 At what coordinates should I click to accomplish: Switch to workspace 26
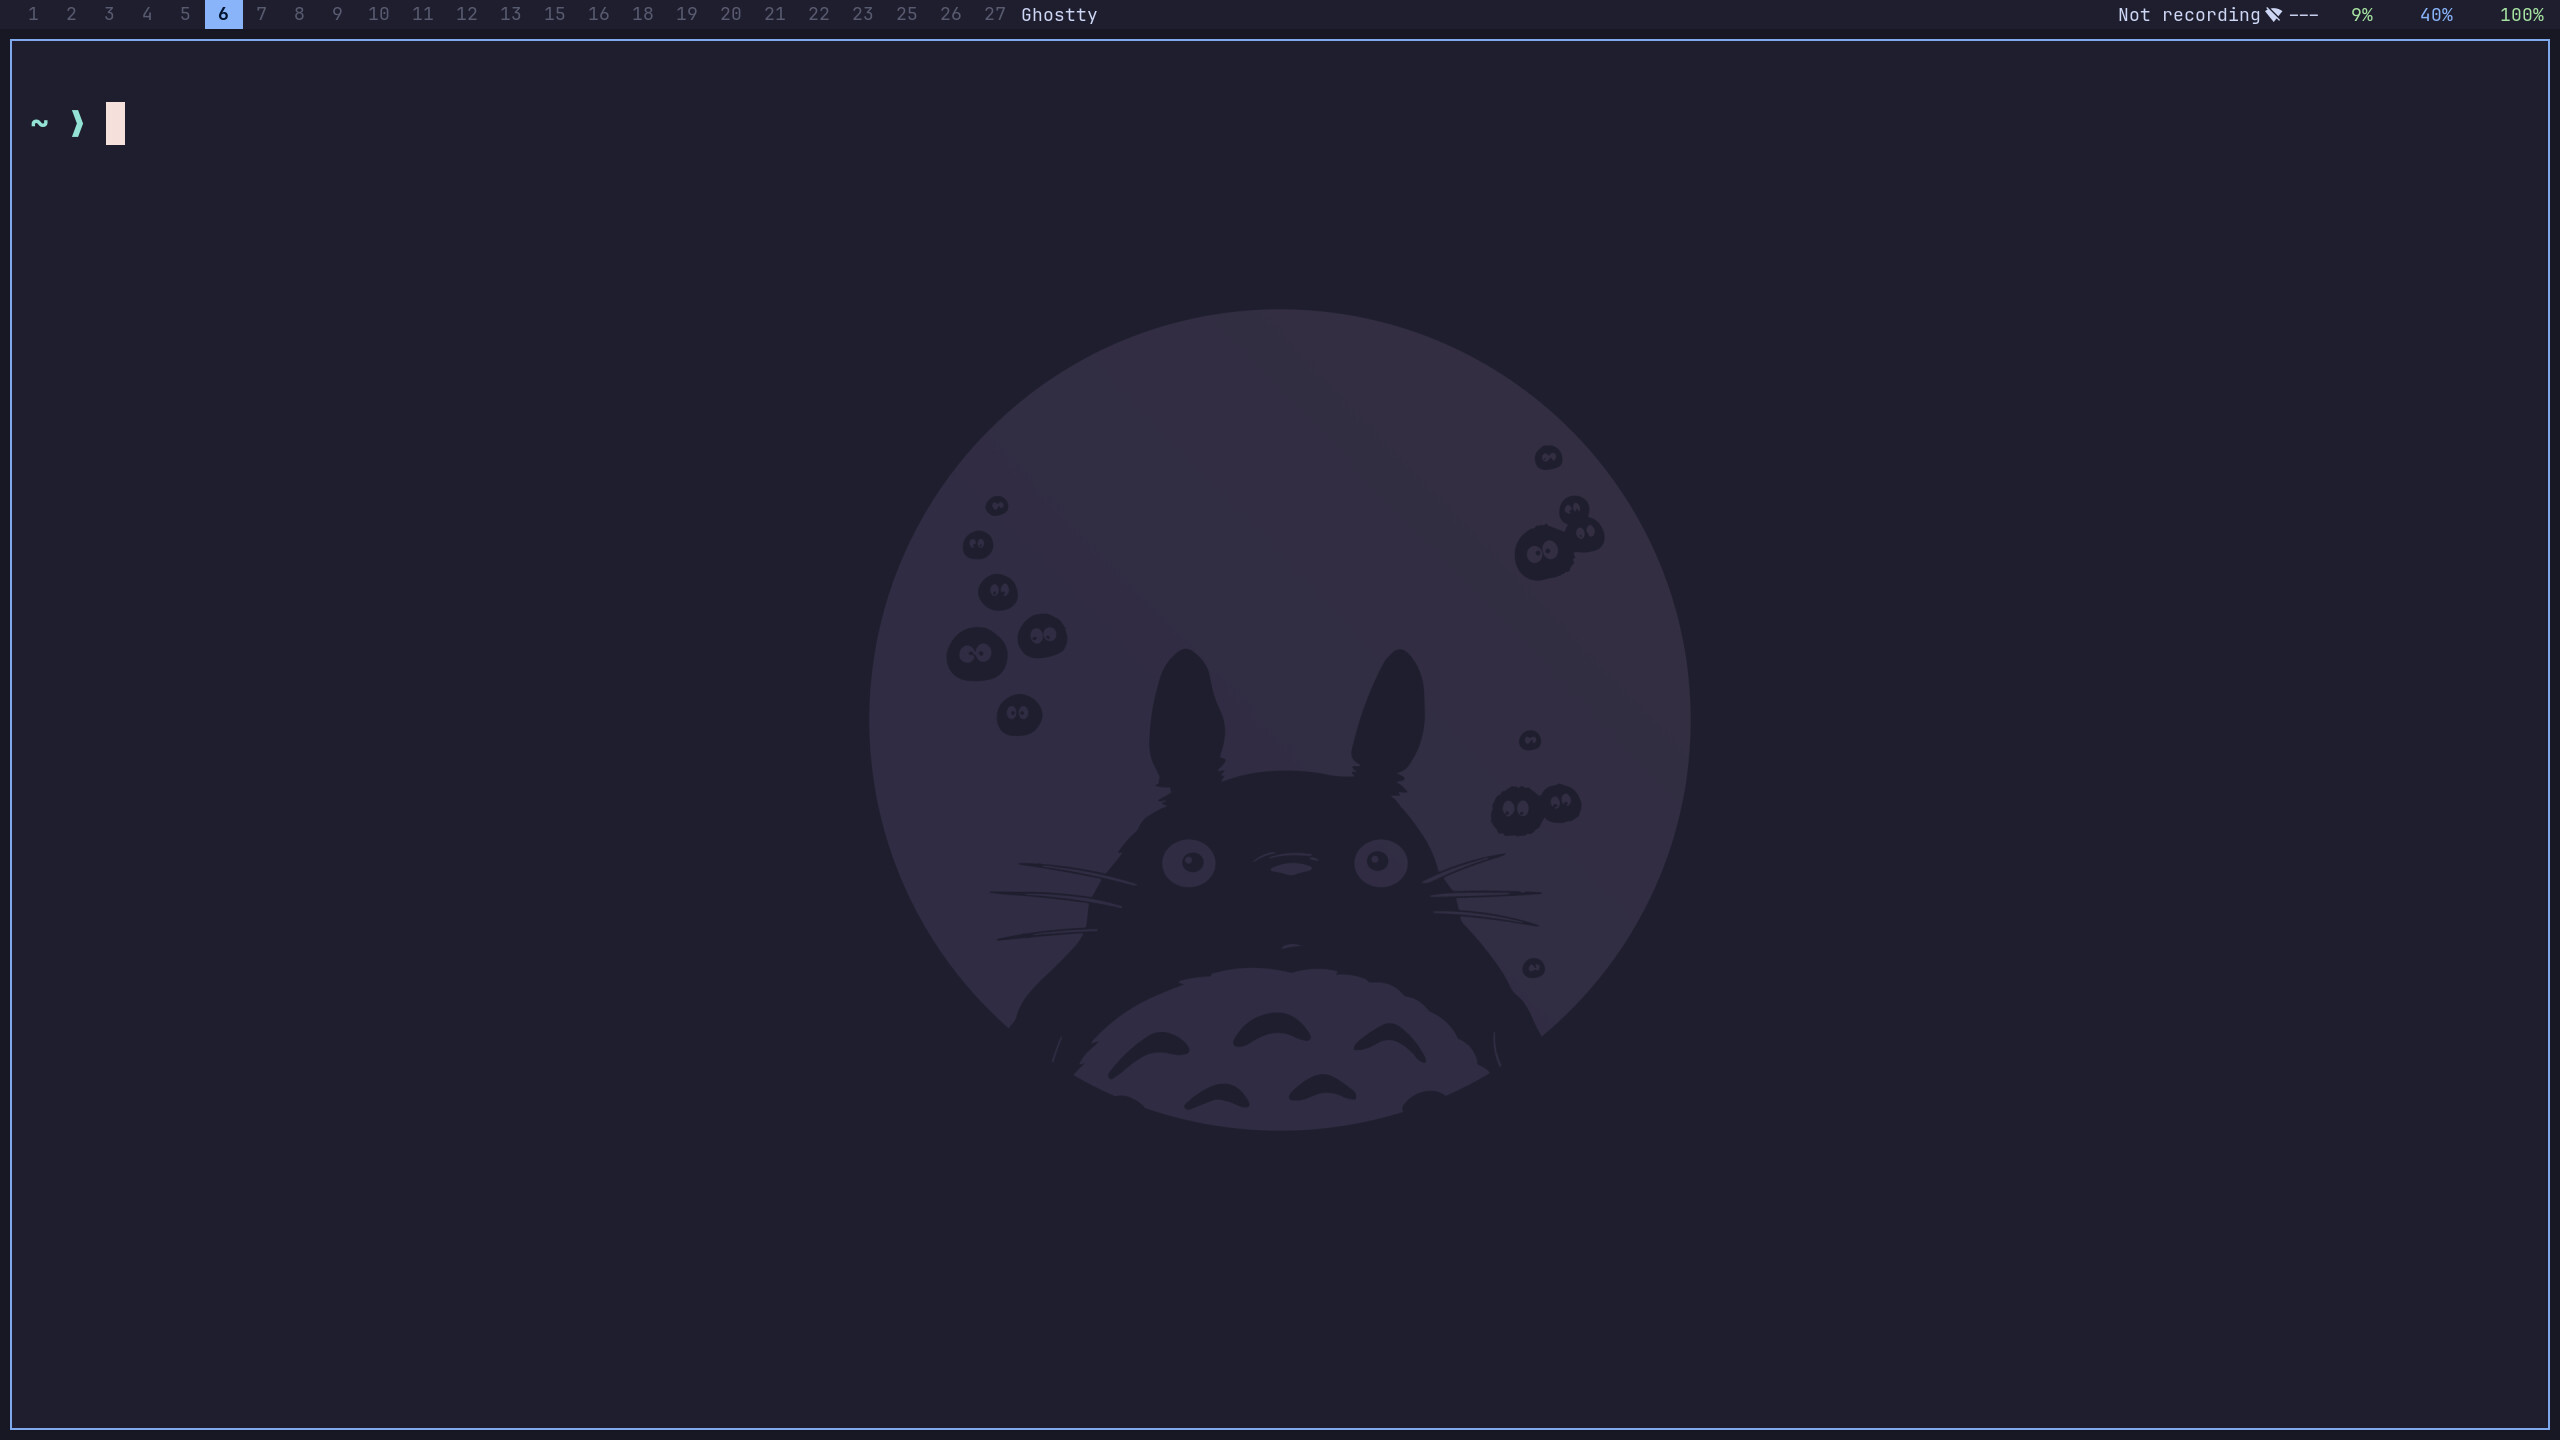[x=950, y=14]
